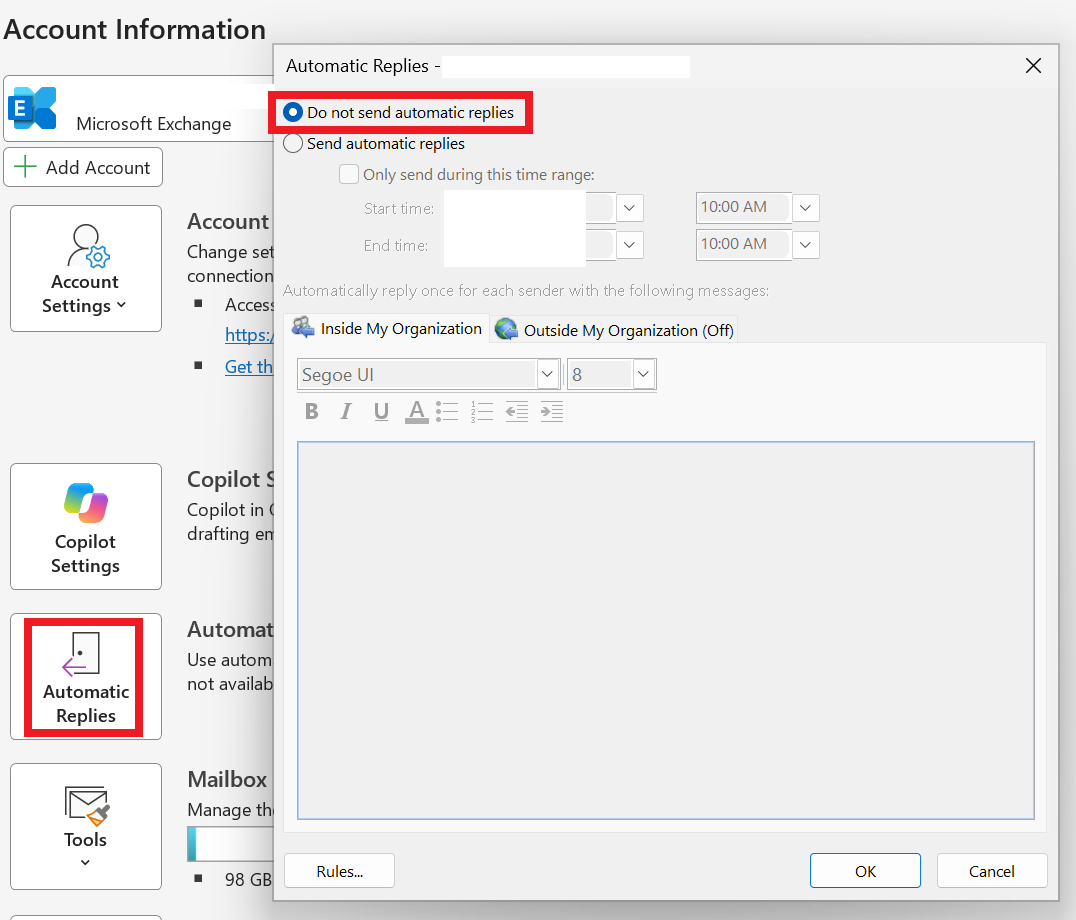Click the Add Account button

tap(83, 167)
